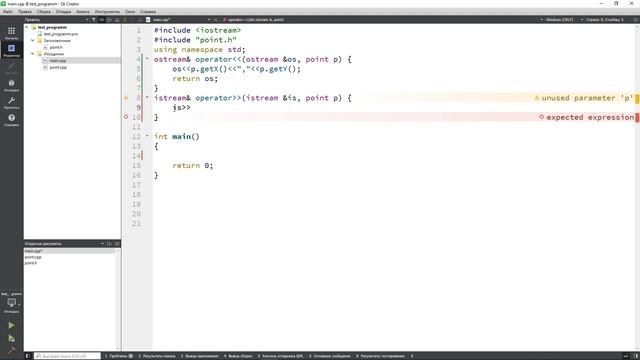Open the Compile Output pane
This screenshot has width=640, height=360.
point(238,356)
